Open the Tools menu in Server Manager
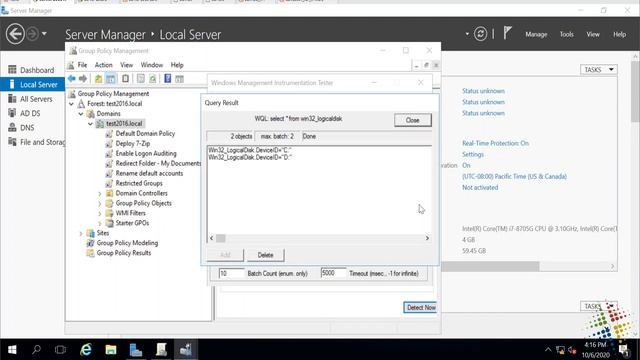This screenshot has width=640, height=360. (x=567, y=34)
